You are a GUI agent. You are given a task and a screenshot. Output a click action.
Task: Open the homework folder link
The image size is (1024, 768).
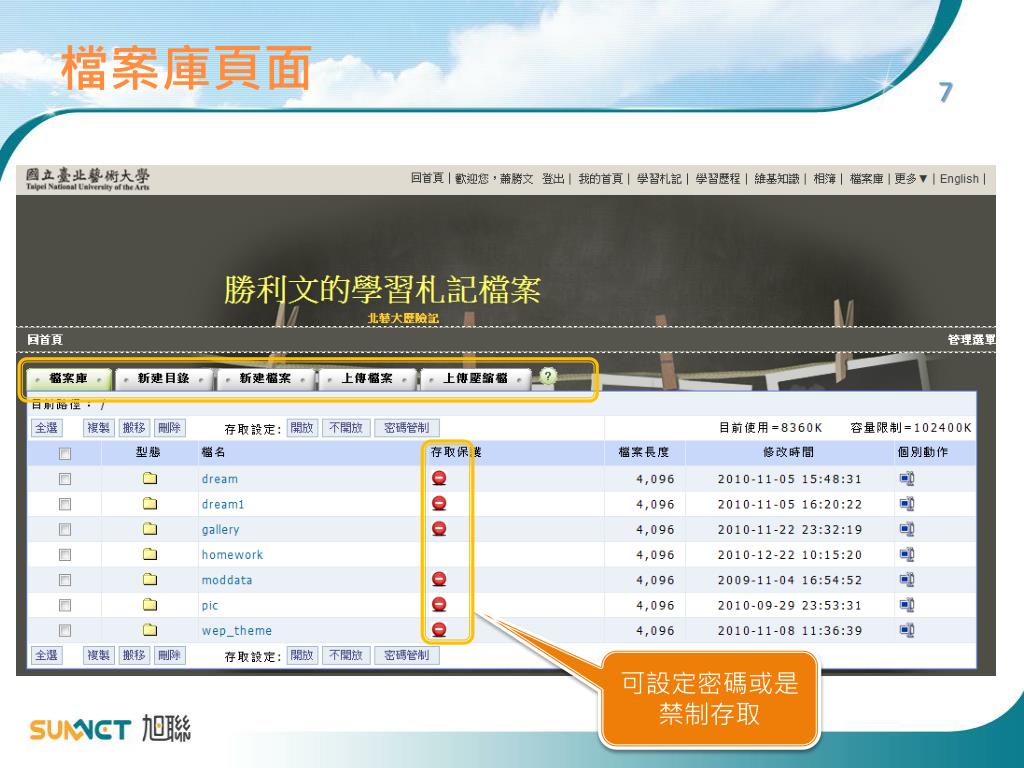tap(232, 554)
